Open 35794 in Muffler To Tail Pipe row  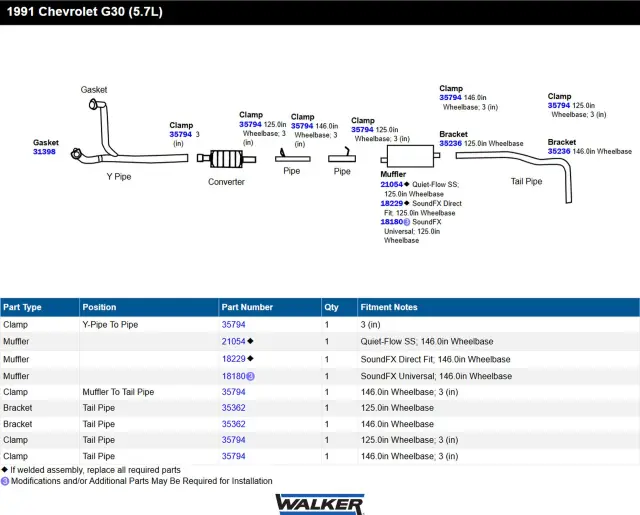233,392
